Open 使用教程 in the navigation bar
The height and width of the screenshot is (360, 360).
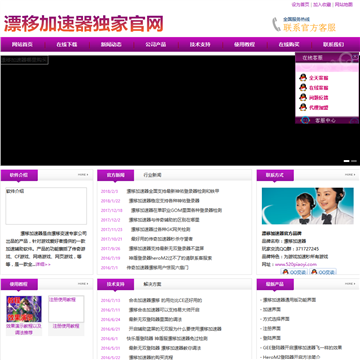(244, 44)
